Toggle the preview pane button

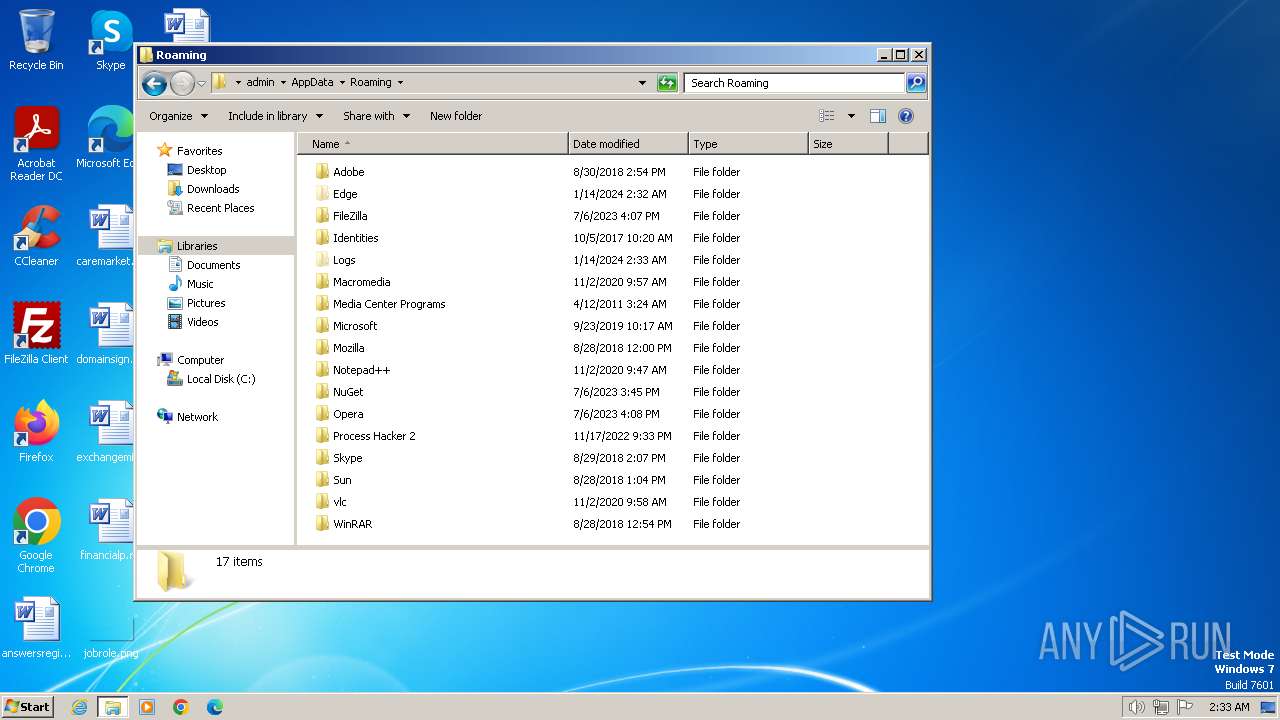[x=878, y=116]
